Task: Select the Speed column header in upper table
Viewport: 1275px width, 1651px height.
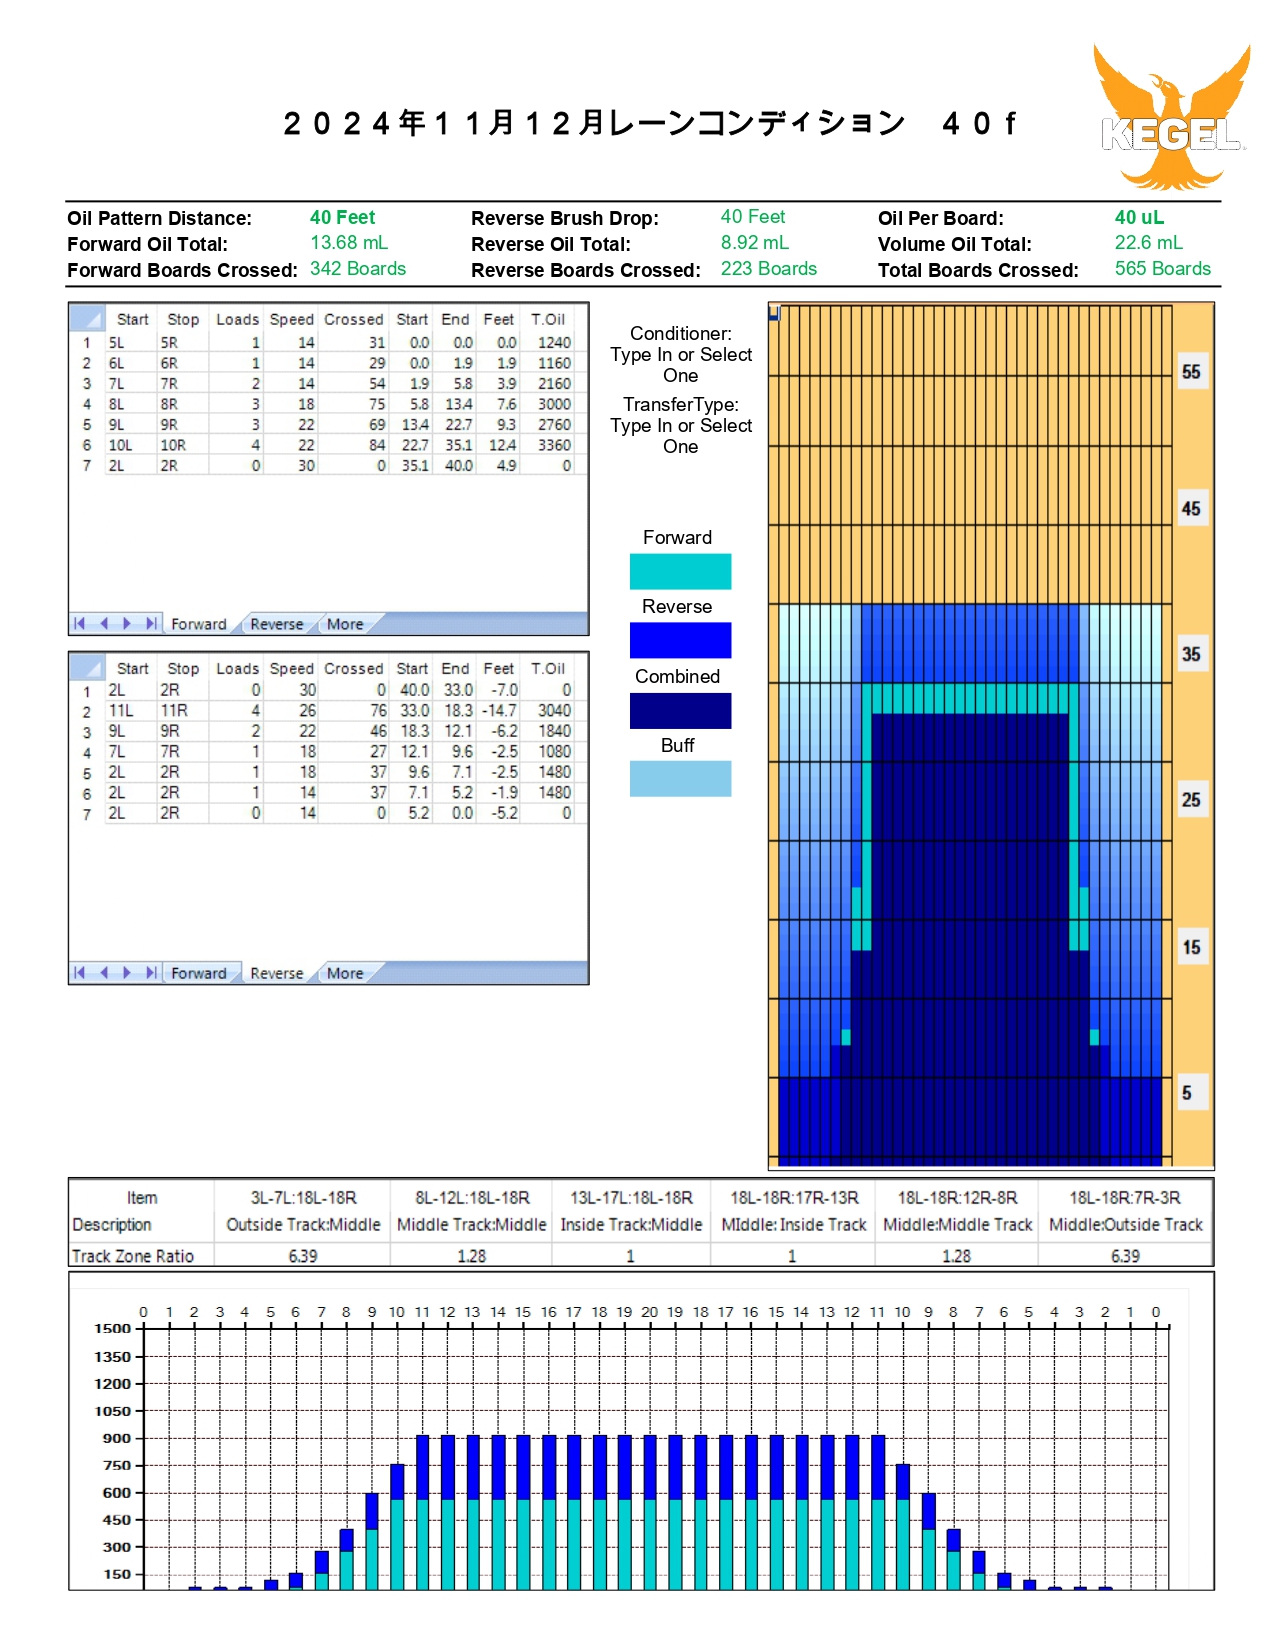Action: pyautogui.click(x=291, y=319)
